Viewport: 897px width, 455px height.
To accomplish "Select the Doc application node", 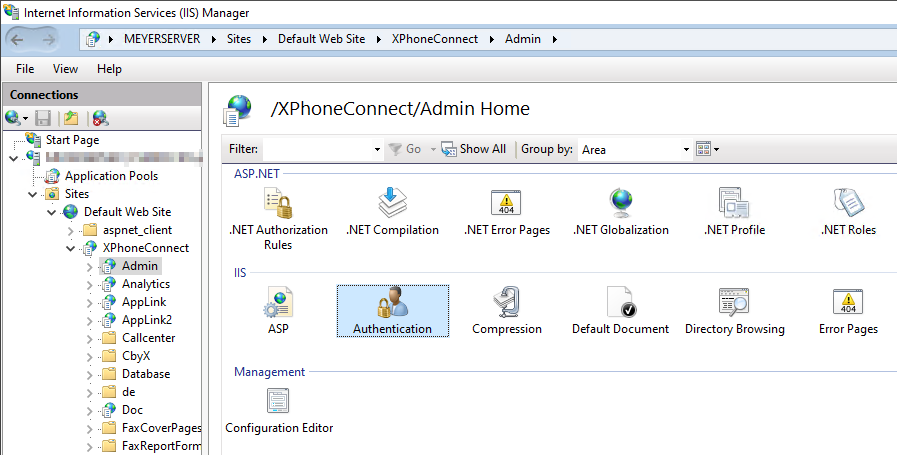I will point(132,410).
